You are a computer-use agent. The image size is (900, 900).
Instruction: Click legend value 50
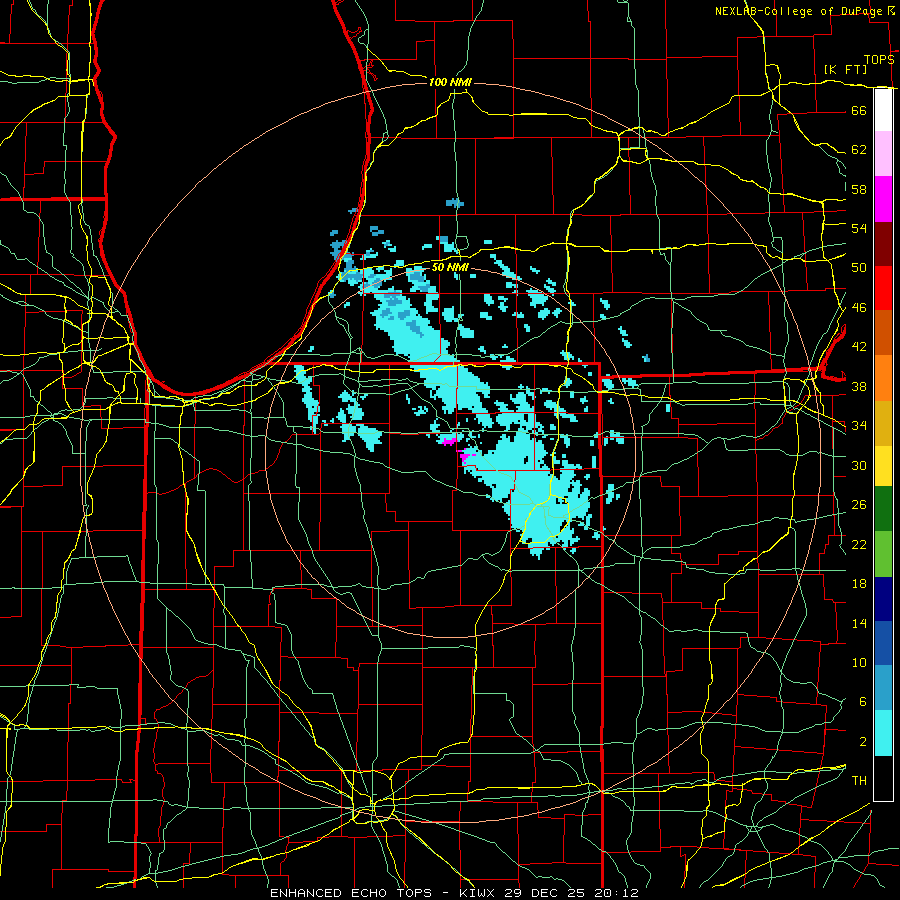coord(859,267)
